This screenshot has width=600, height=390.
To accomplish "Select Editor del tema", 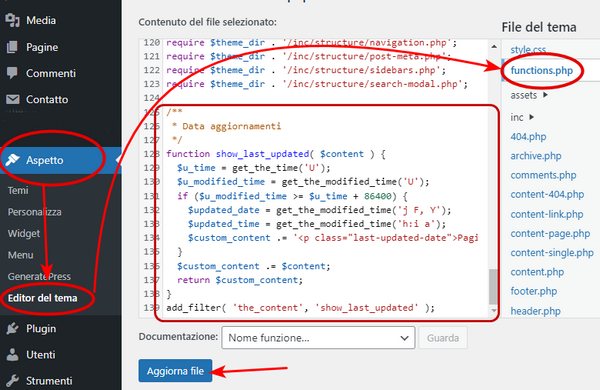I will click(42, 298).
